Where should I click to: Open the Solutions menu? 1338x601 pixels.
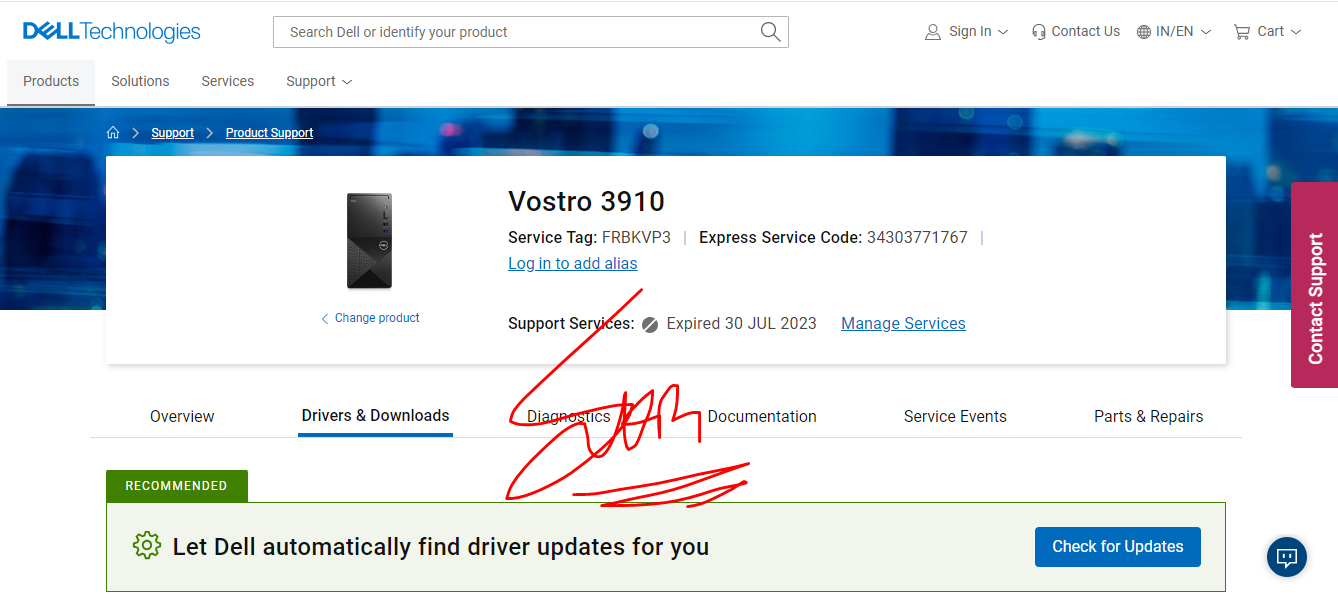point(140,81)
